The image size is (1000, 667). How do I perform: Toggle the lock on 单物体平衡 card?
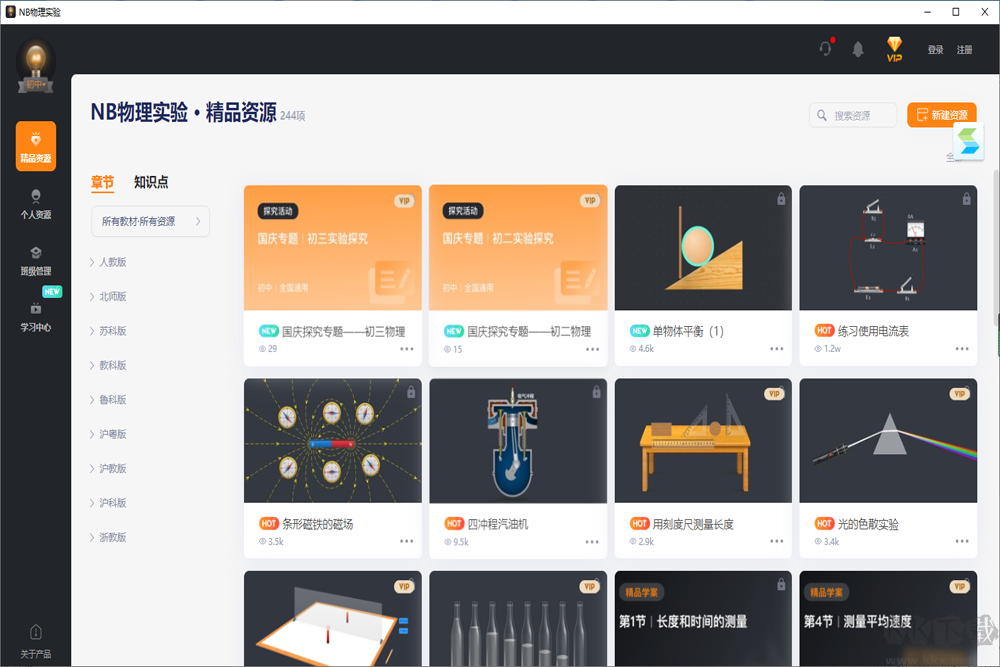click(781, 200)
